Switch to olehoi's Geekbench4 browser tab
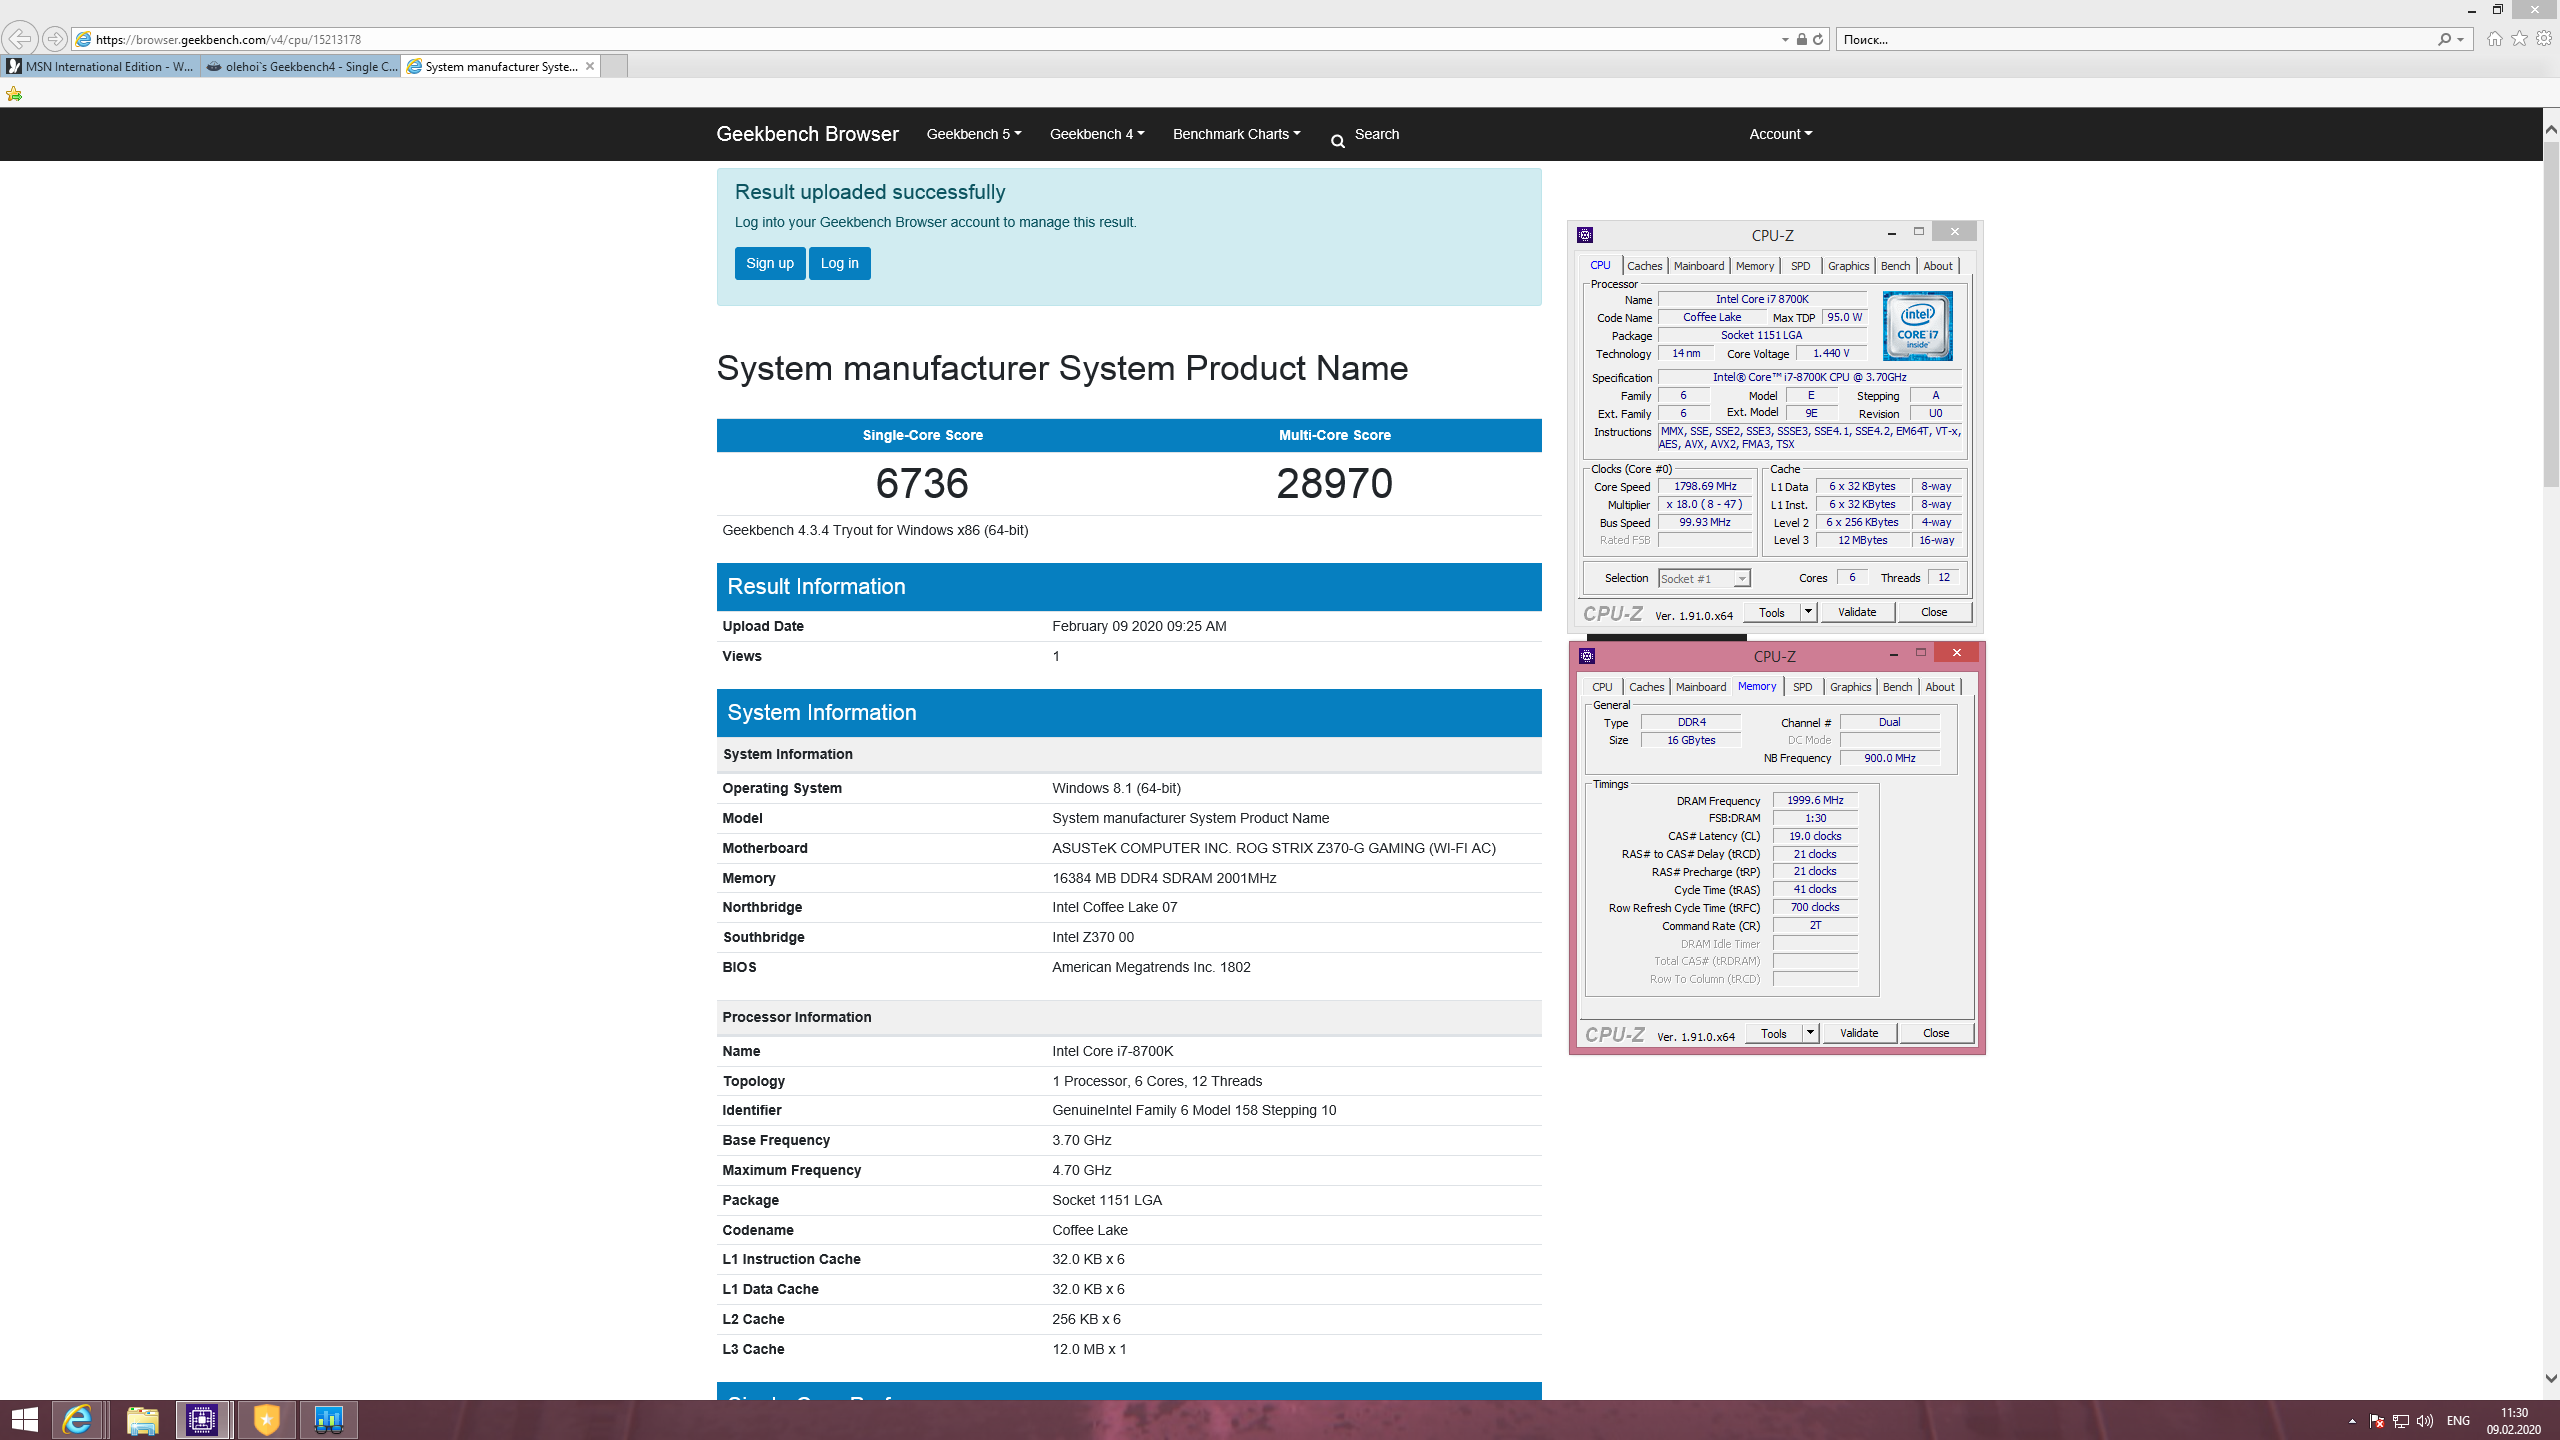The height and width of the screenshot is (1440, 2560). click(x=301, y=66)
